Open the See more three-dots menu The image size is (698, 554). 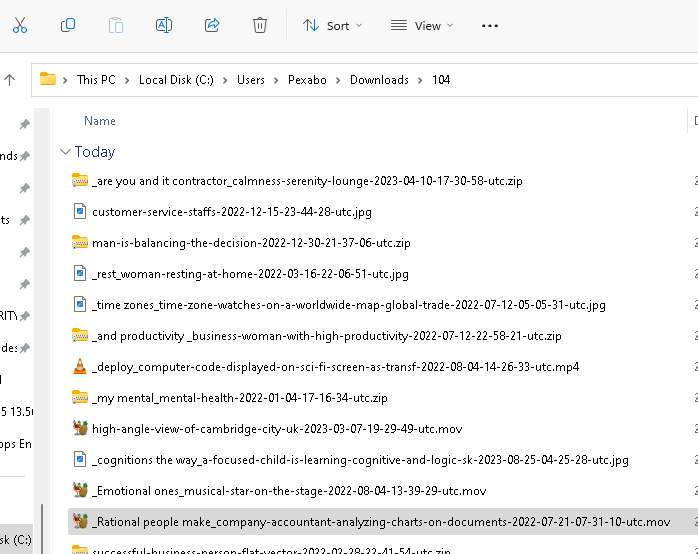pyautogui.click(x=490, y=26)
